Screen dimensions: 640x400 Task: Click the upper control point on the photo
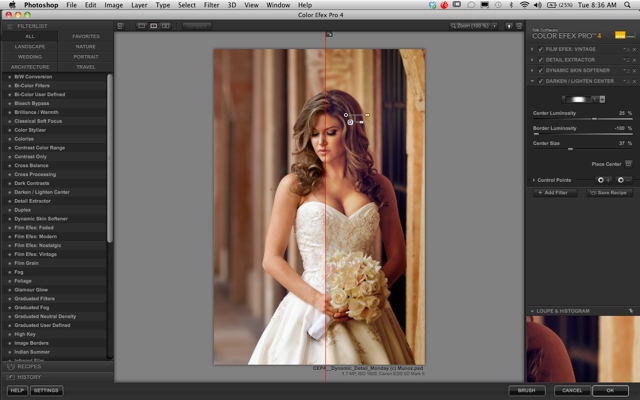pos(346,115)
